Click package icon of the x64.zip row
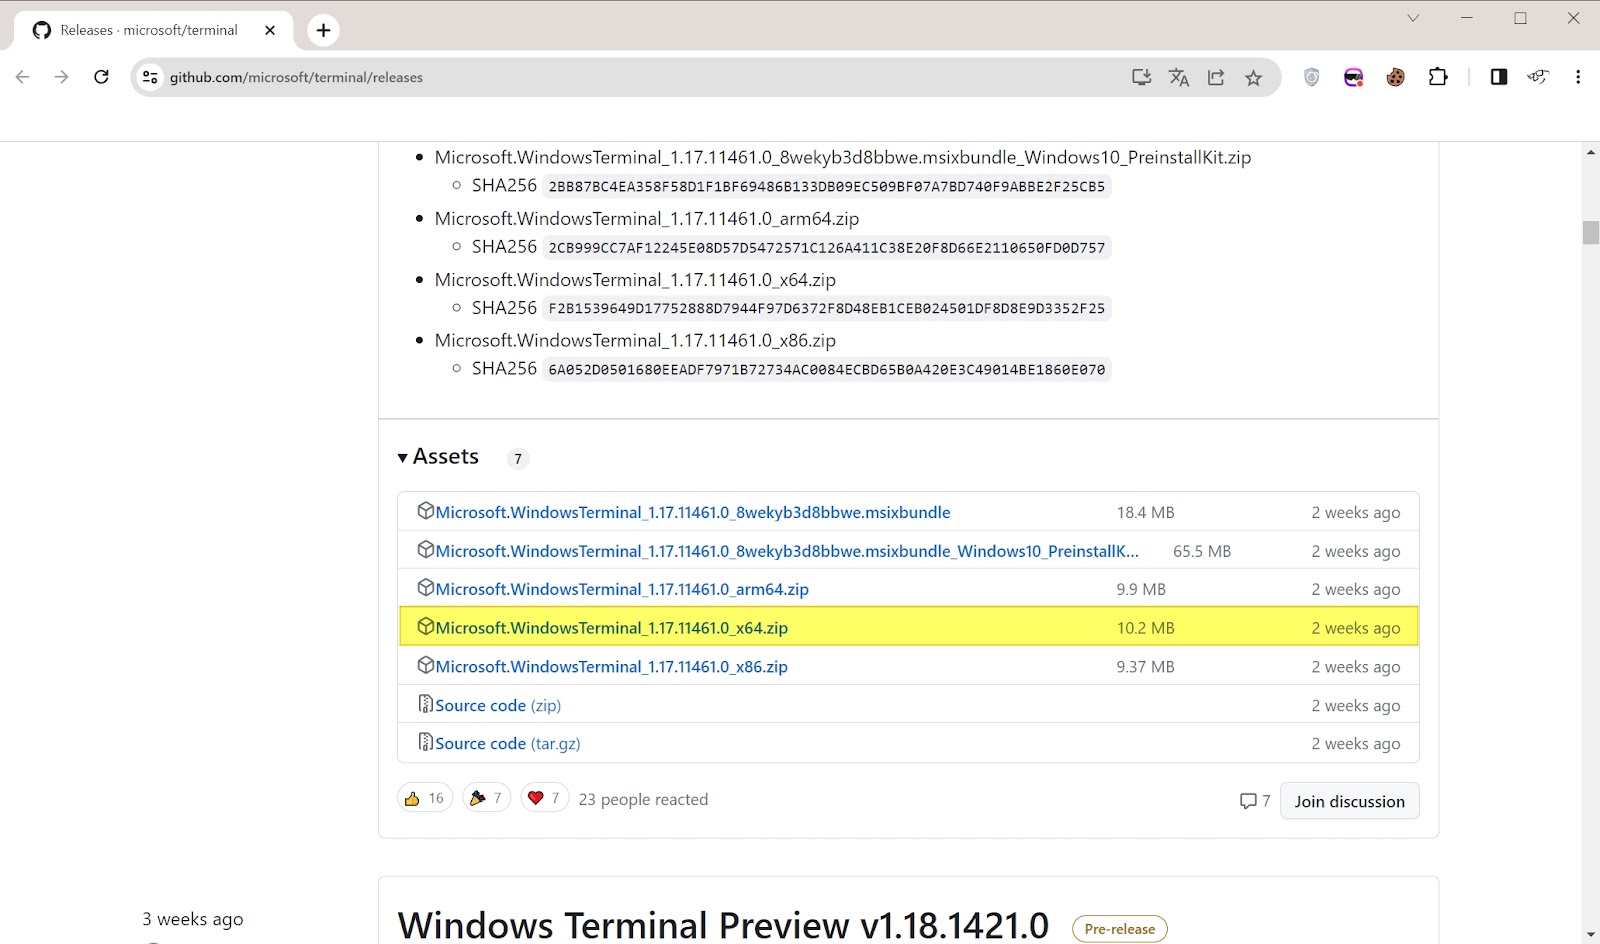The image size is (1600, 944). pyautogui.click(x=425, y=627)
